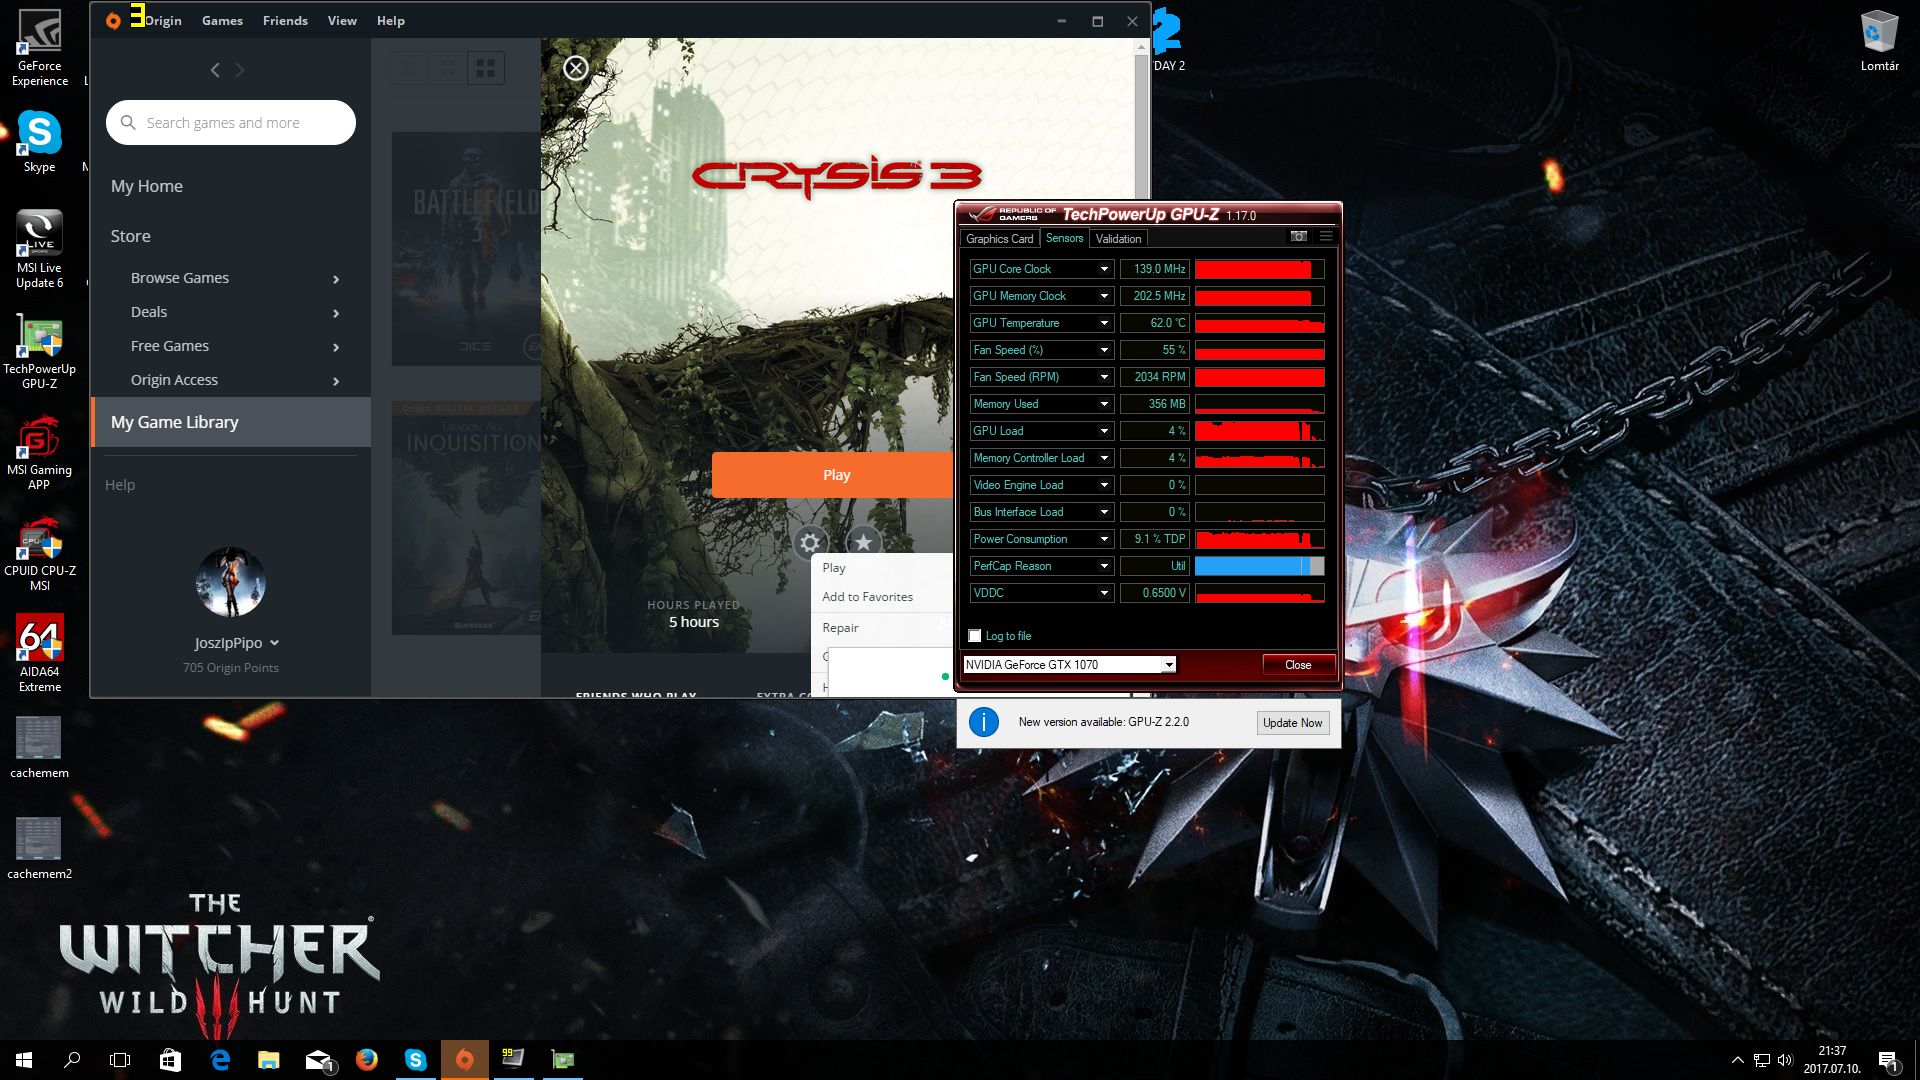The height and width of the screenshot is (1080, 1920).
Task: Open the cachemem2 file on desktop
Action: click(x=40, y=848)
